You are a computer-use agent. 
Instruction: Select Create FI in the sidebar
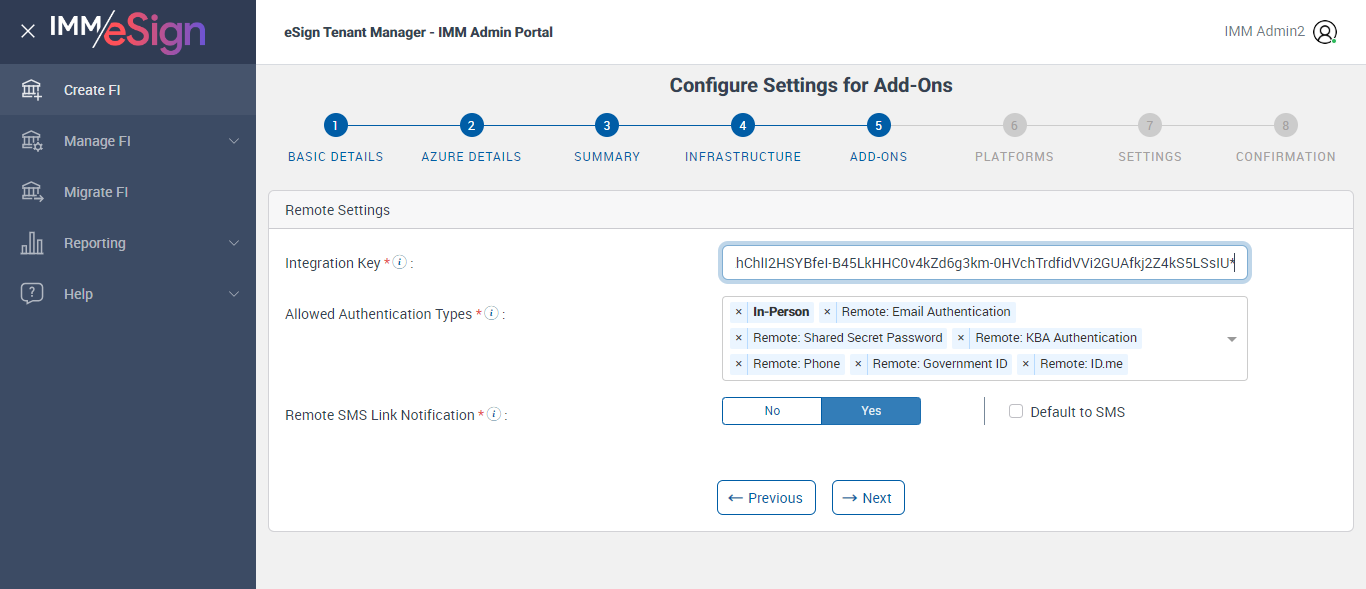click(x=92, y=90)
